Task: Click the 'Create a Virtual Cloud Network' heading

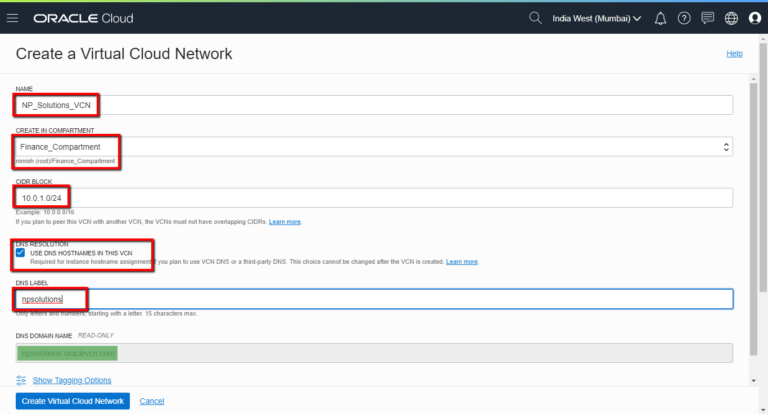Action: click(x=124, y=54)
